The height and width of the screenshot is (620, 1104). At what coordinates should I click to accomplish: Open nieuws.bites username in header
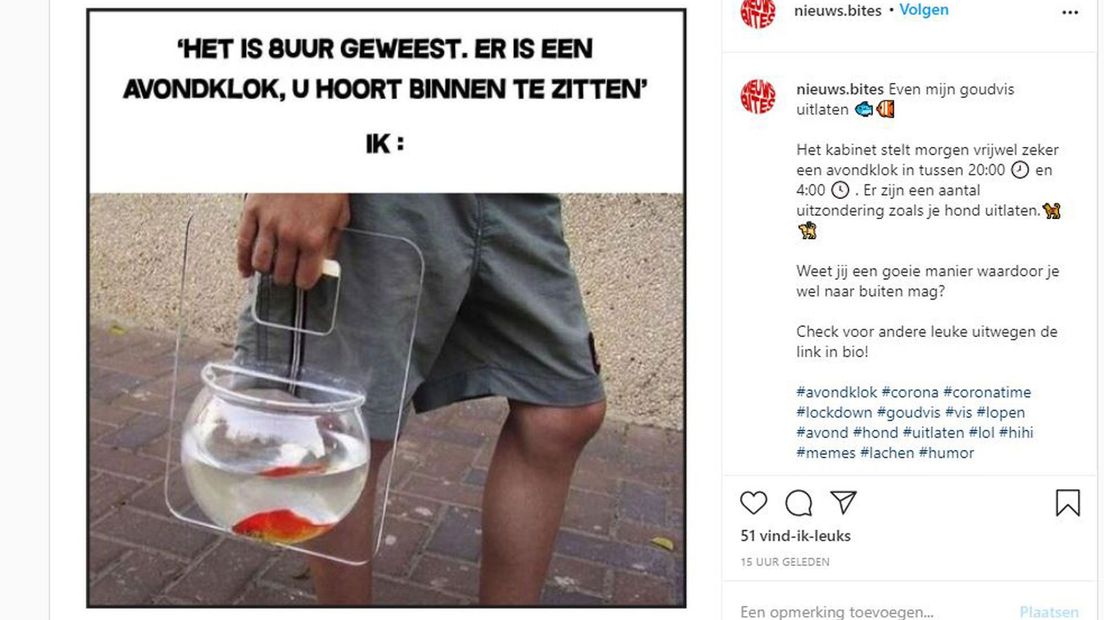click(837, 11)
